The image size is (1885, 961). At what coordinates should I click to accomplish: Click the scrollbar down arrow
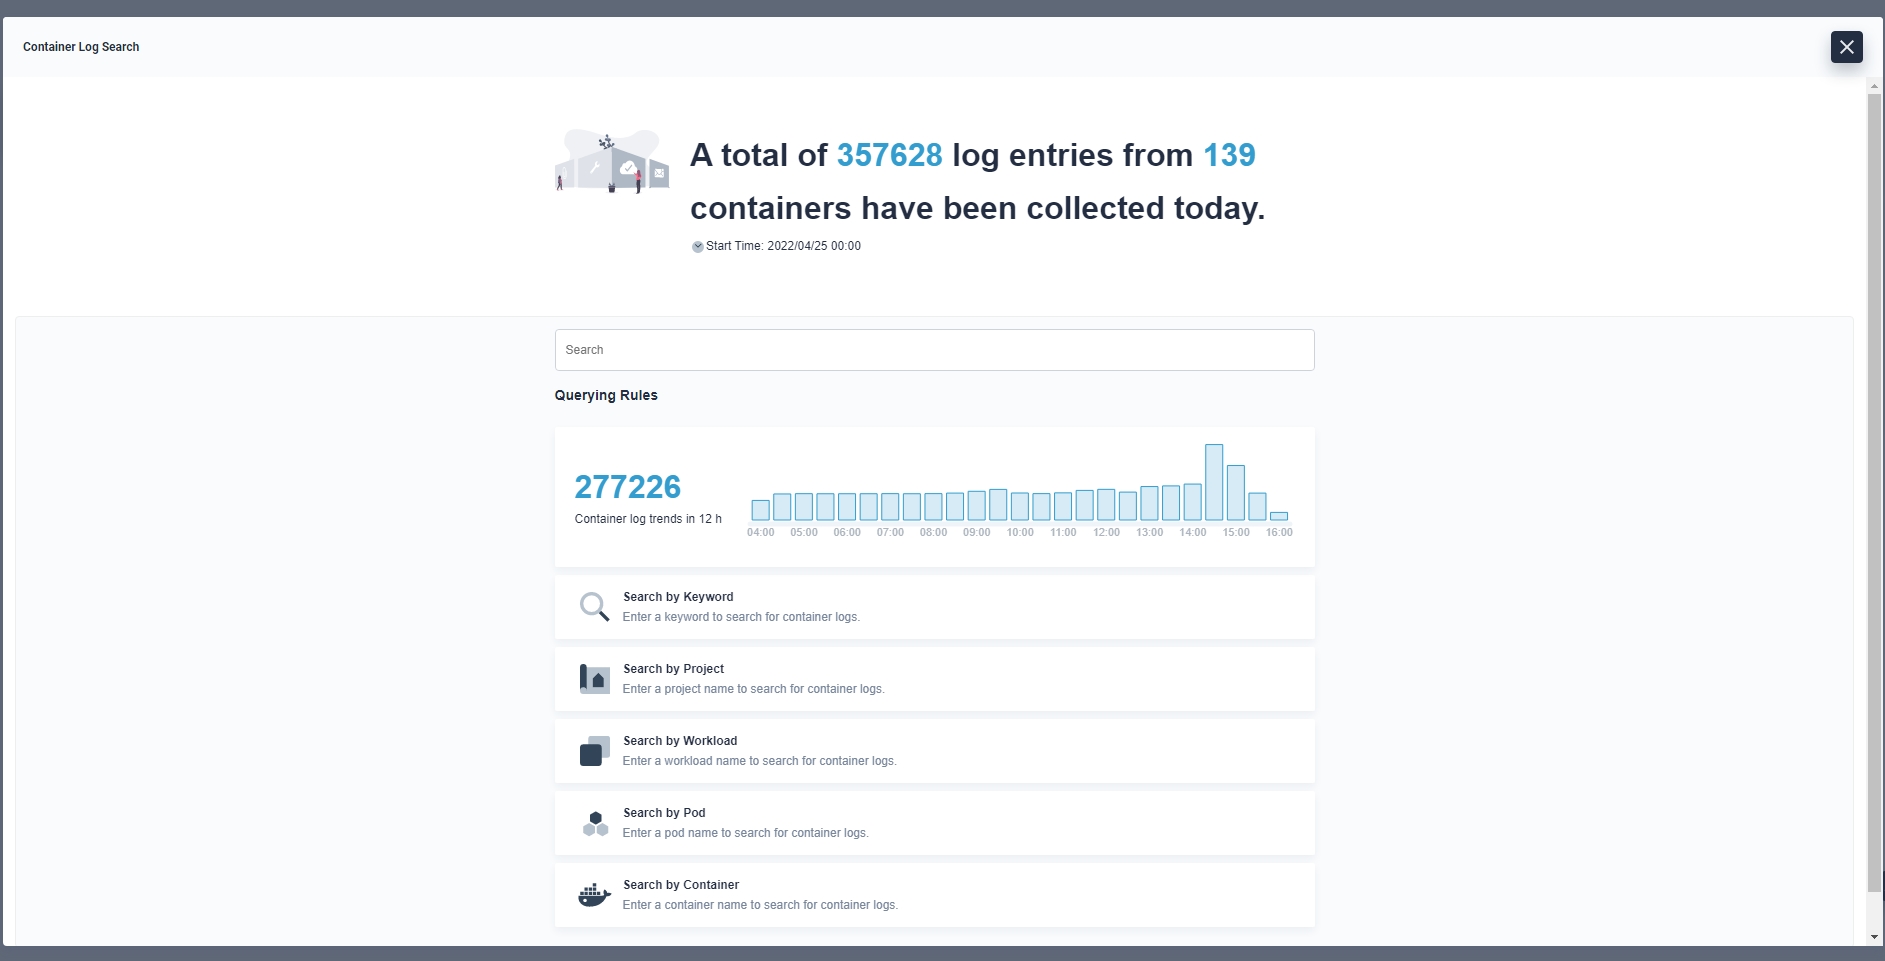pos(1874,938)
